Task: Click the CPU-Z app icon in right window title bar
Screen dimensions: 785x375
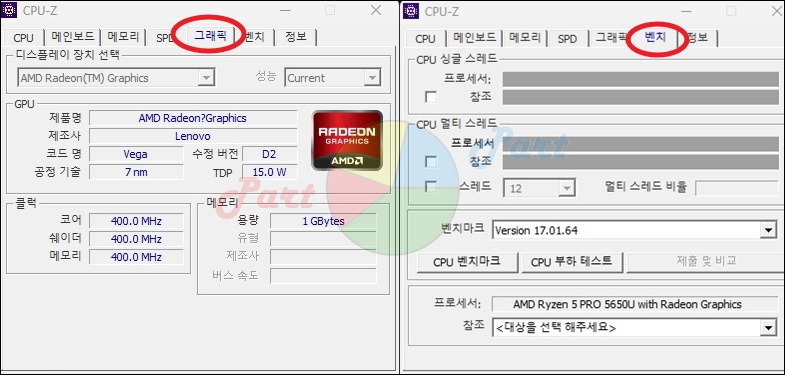Action: tap(411, 11)
